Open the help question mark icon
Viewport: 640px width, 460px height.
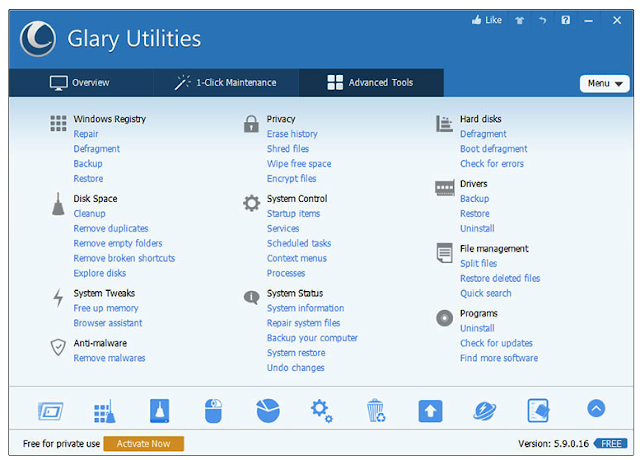coord(565,20)
